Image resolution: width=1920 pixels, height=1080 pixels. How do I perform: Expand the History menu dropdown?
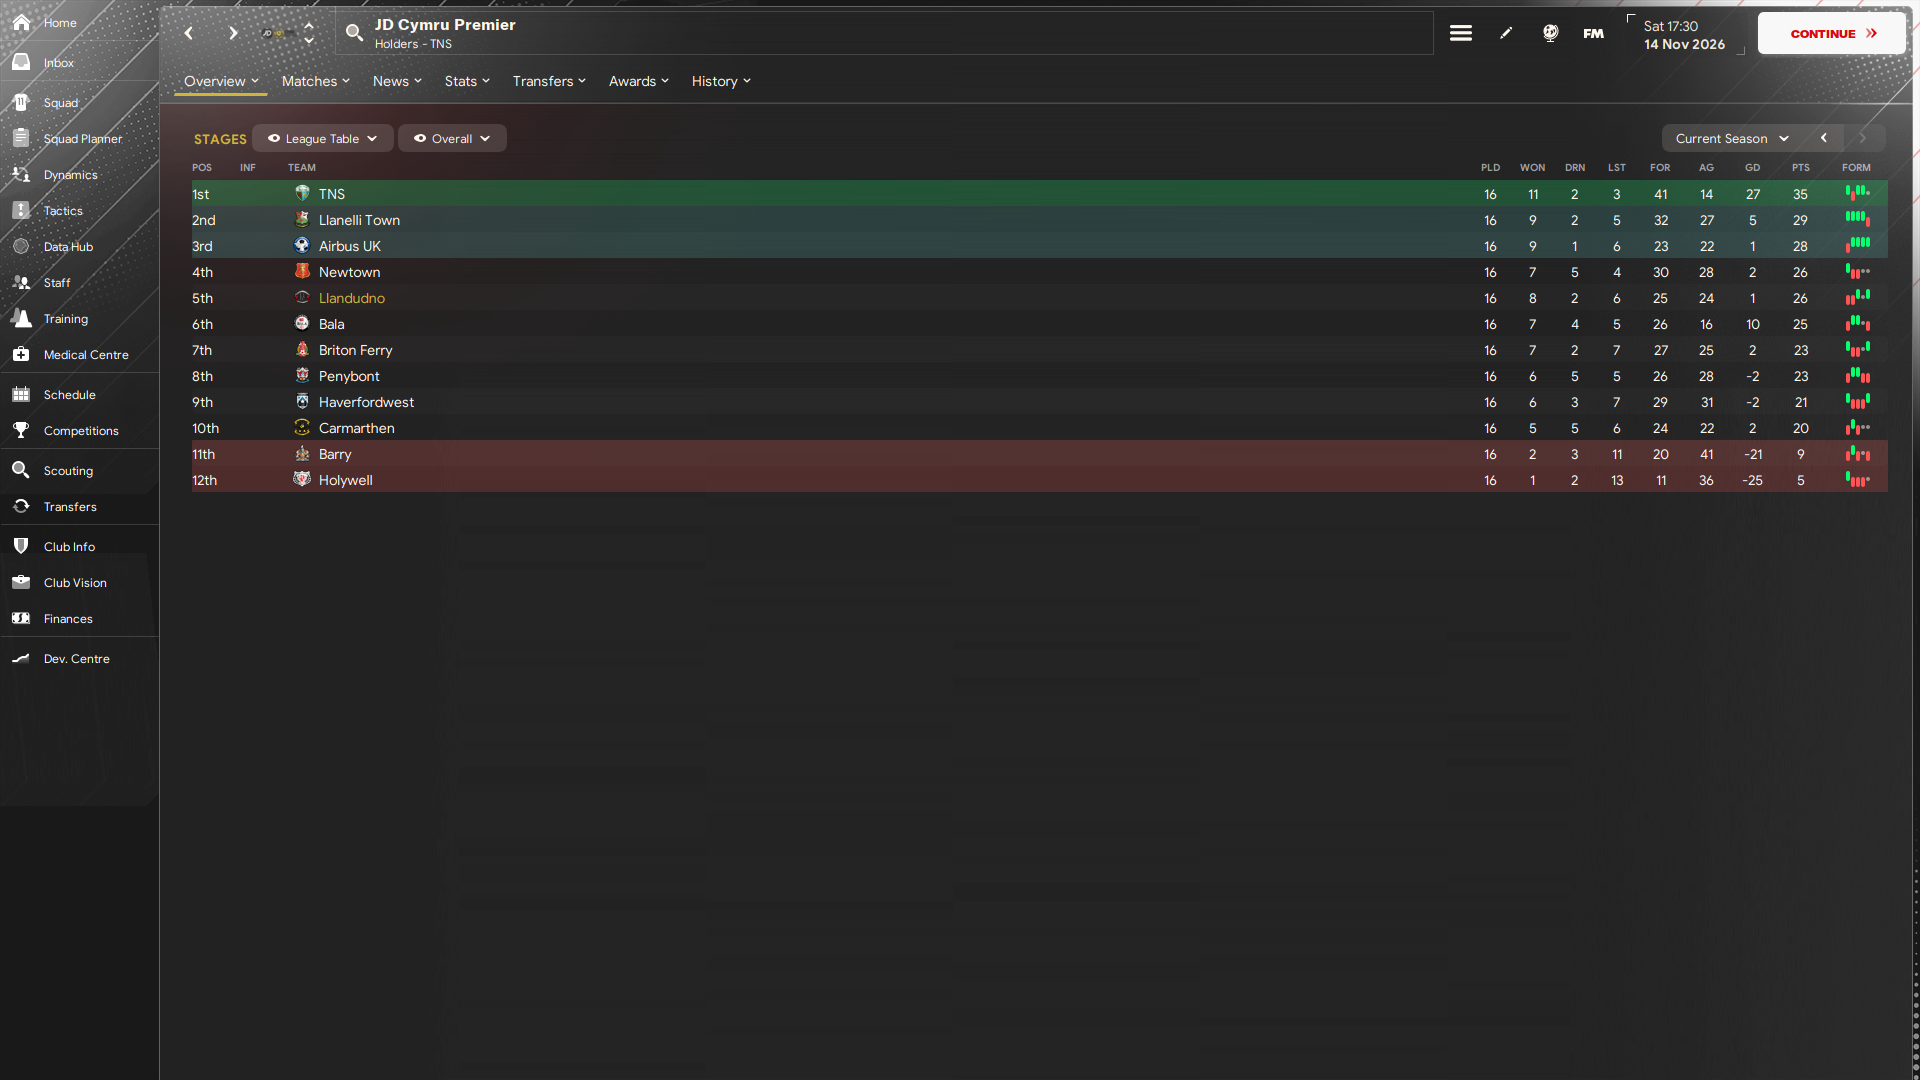(721, 81)
